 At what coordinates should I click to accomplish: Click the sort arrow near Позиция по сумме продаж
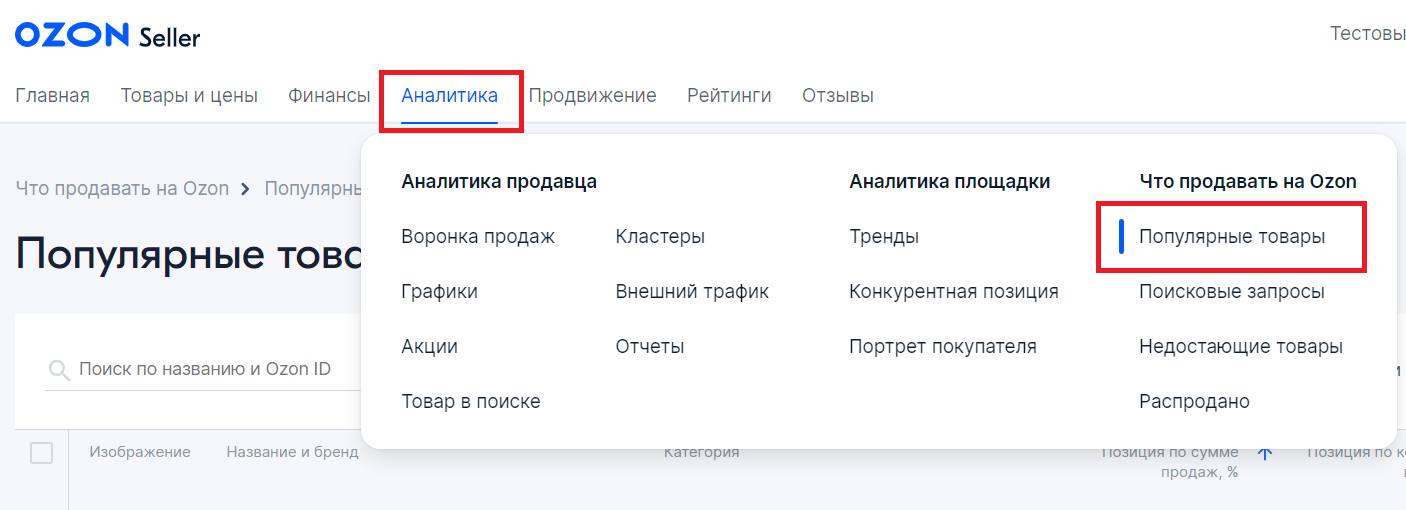pos(1264,453)
